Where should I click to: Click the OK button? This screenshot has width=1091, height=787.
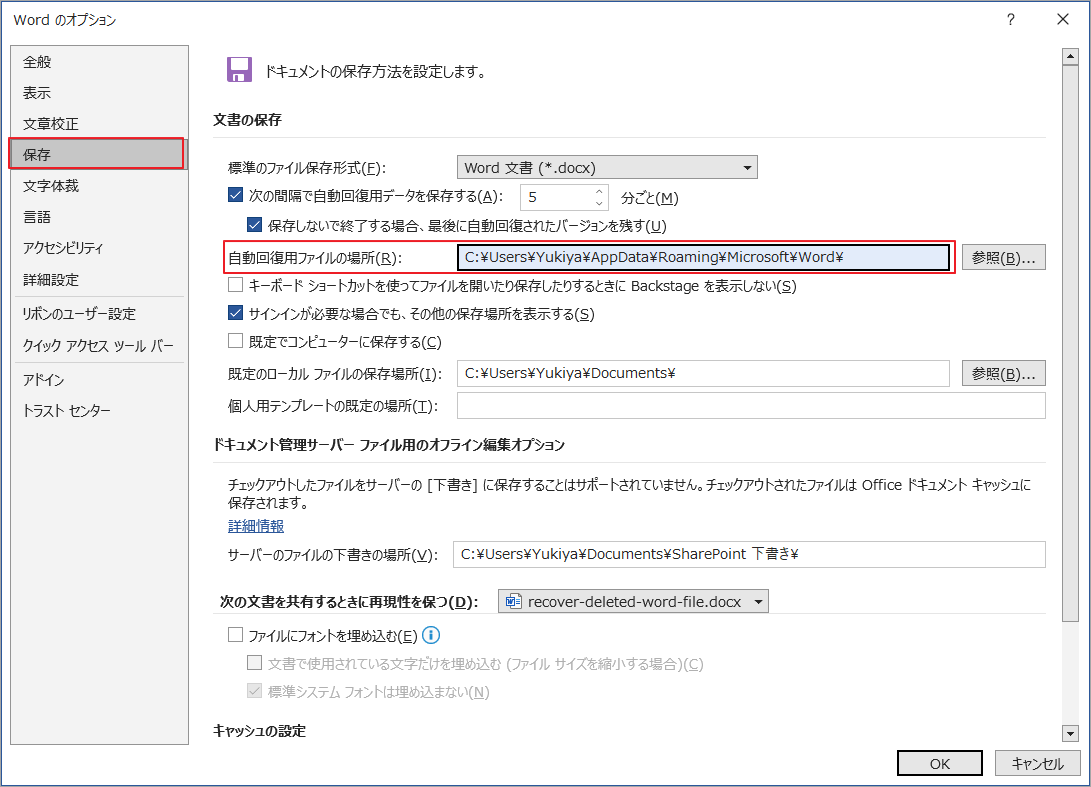click(939, 763)
